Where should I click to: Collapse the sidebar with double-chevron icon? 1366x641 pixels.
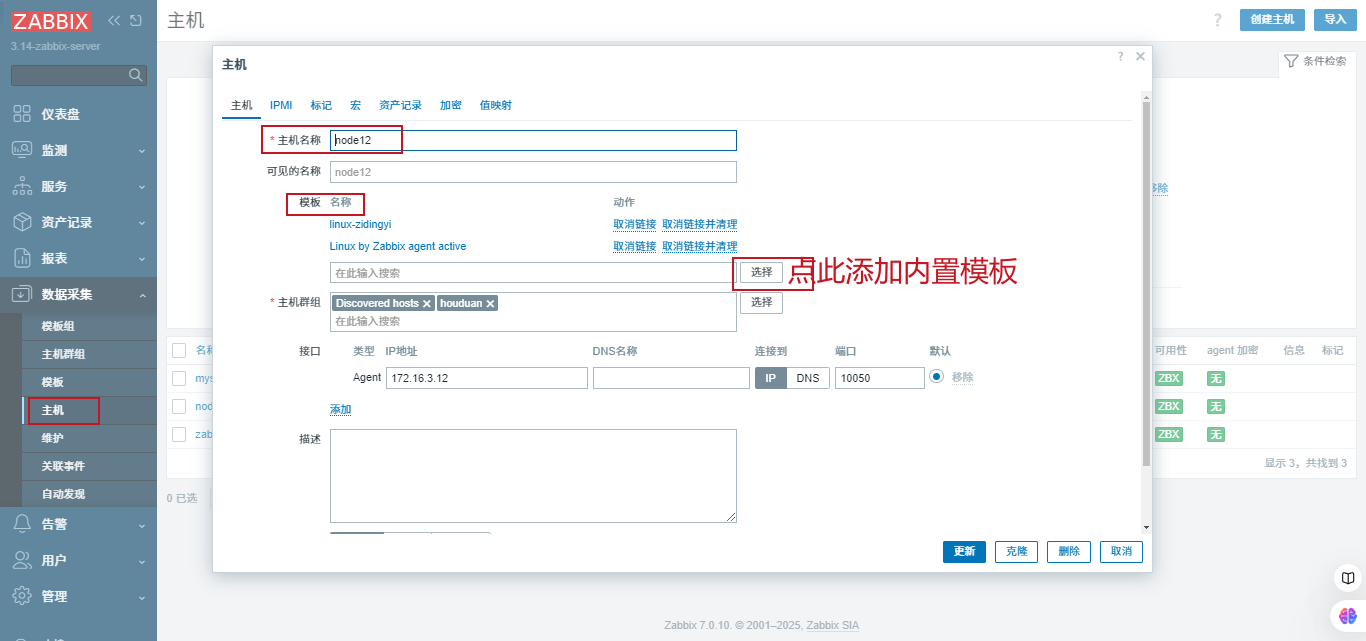(x=114, y=20)
